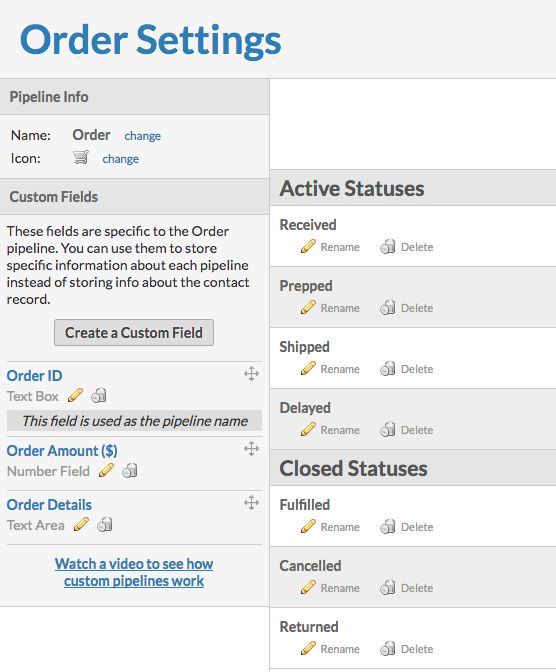Edit the Order Details field with pencil icon
The height and width of the screenshot is (672, 556).
click(x=81, y=525)
